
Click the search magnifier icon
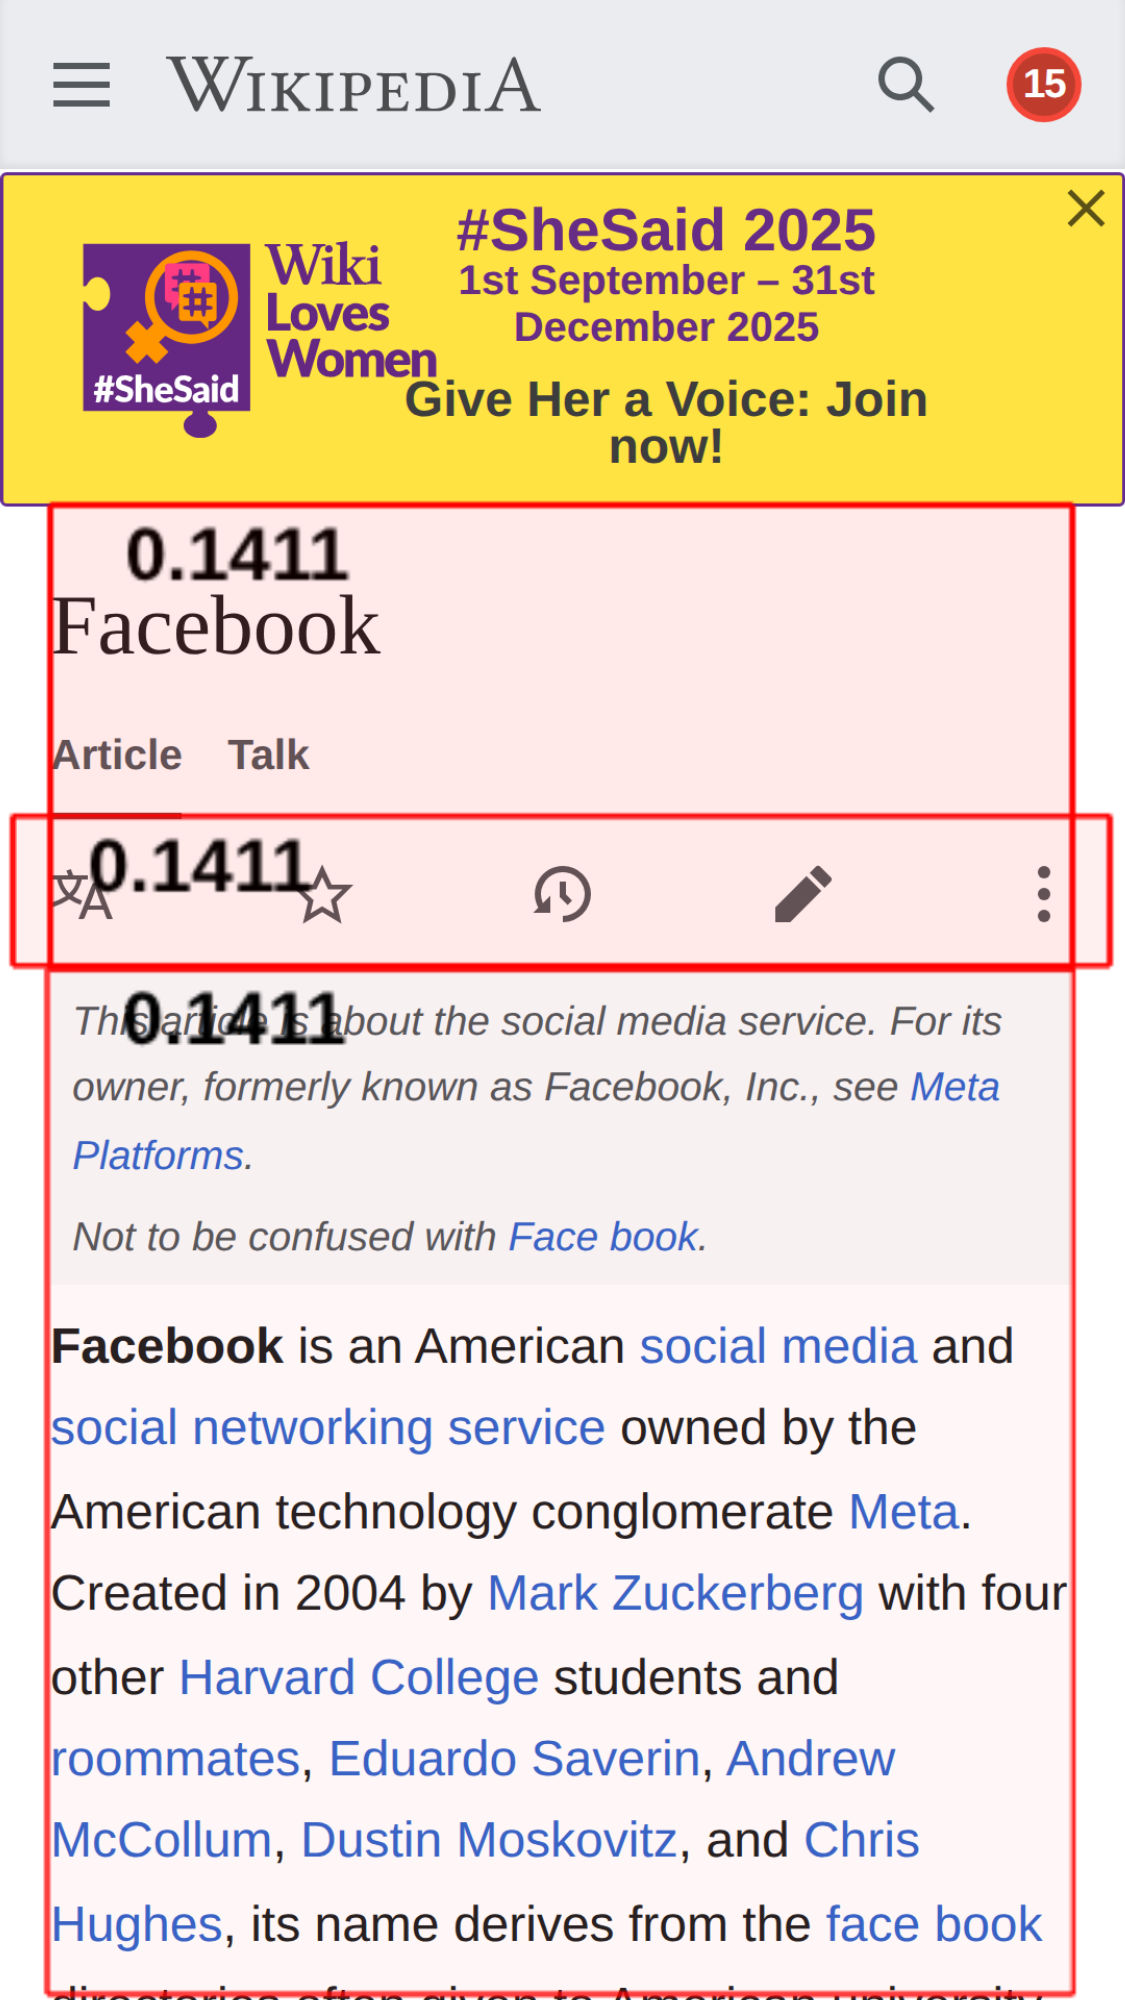(x=905, y=84)
